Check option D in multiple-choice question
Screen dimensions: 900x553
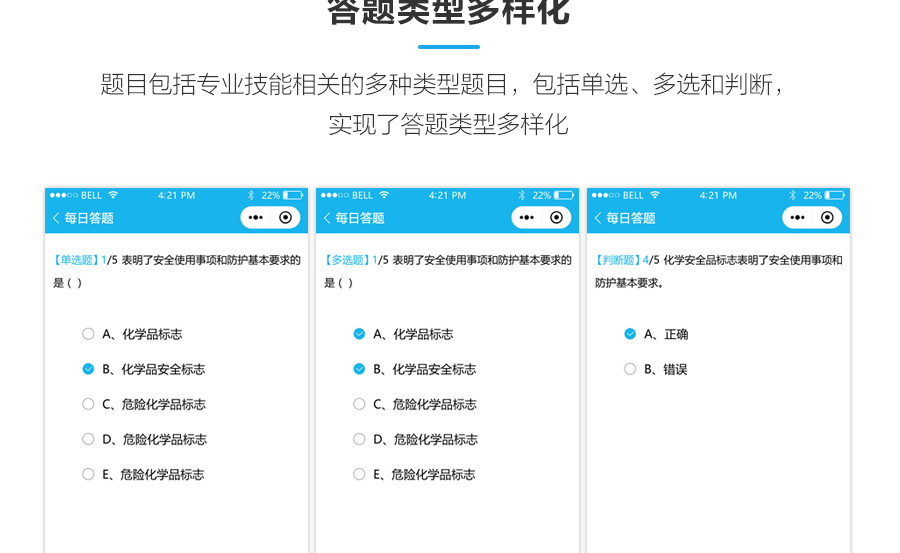(x=359, y=439)
